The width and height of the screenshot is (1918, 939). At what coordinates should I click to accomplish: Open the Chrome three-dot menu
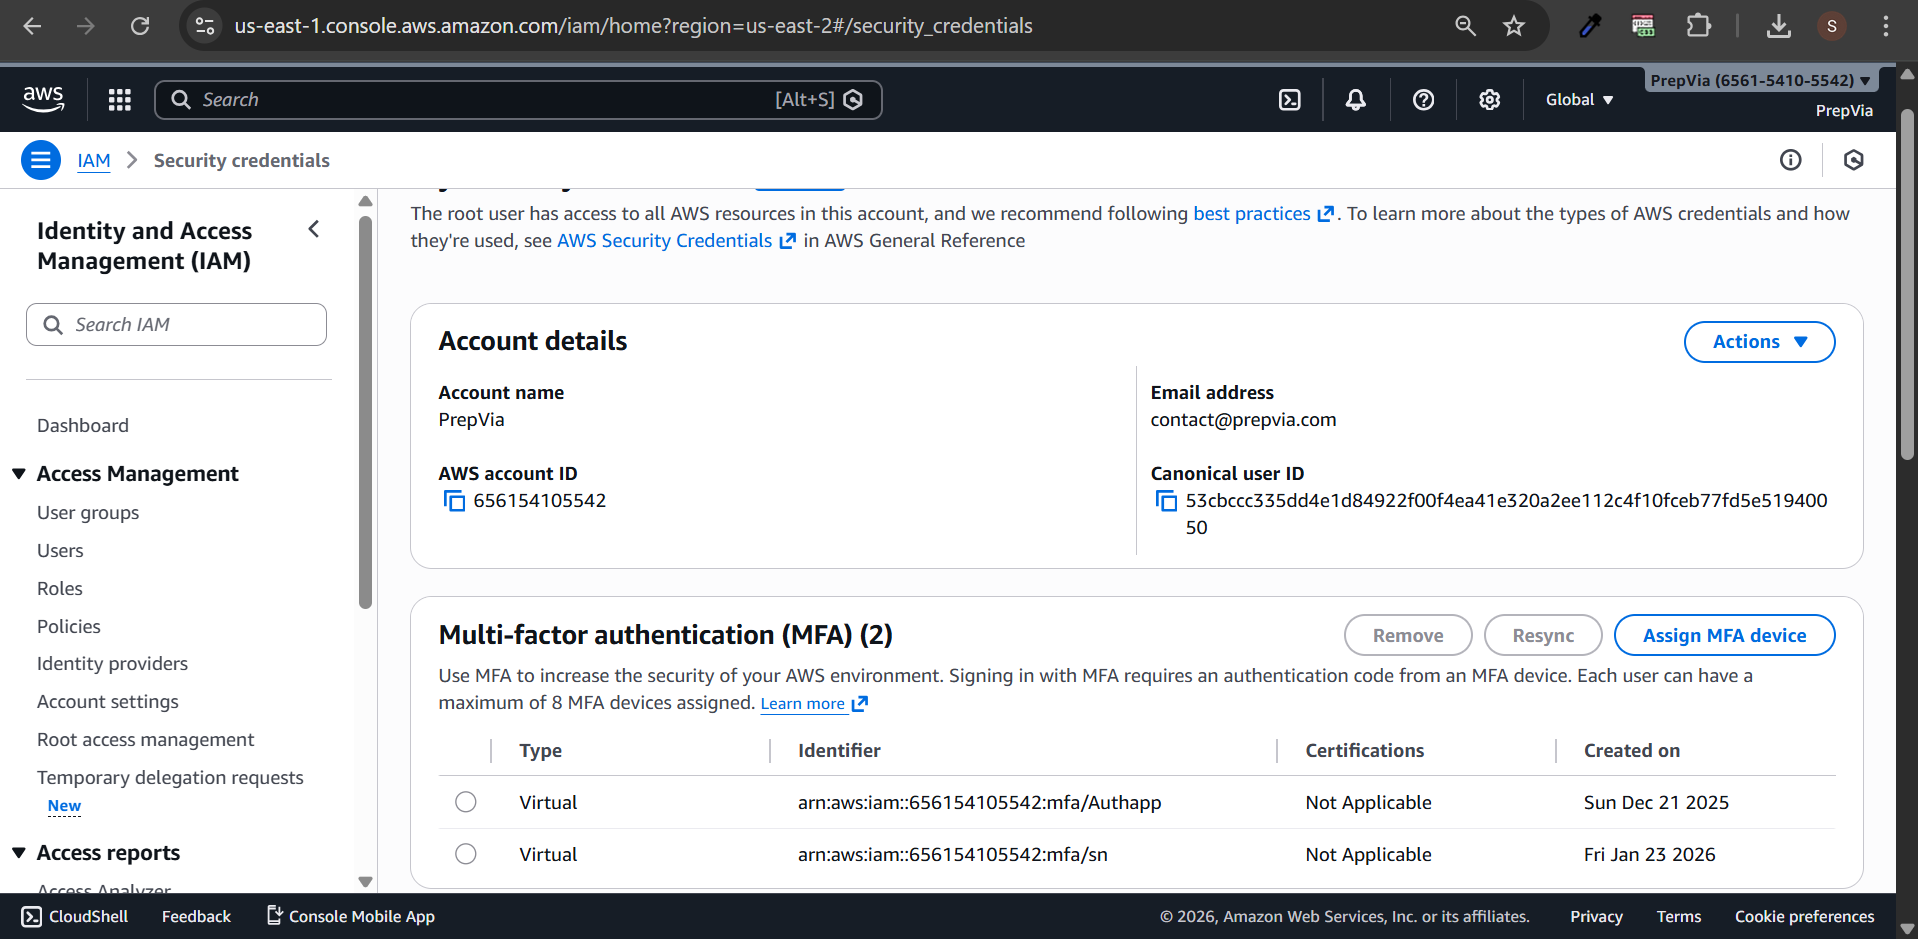click(1886, 26)
